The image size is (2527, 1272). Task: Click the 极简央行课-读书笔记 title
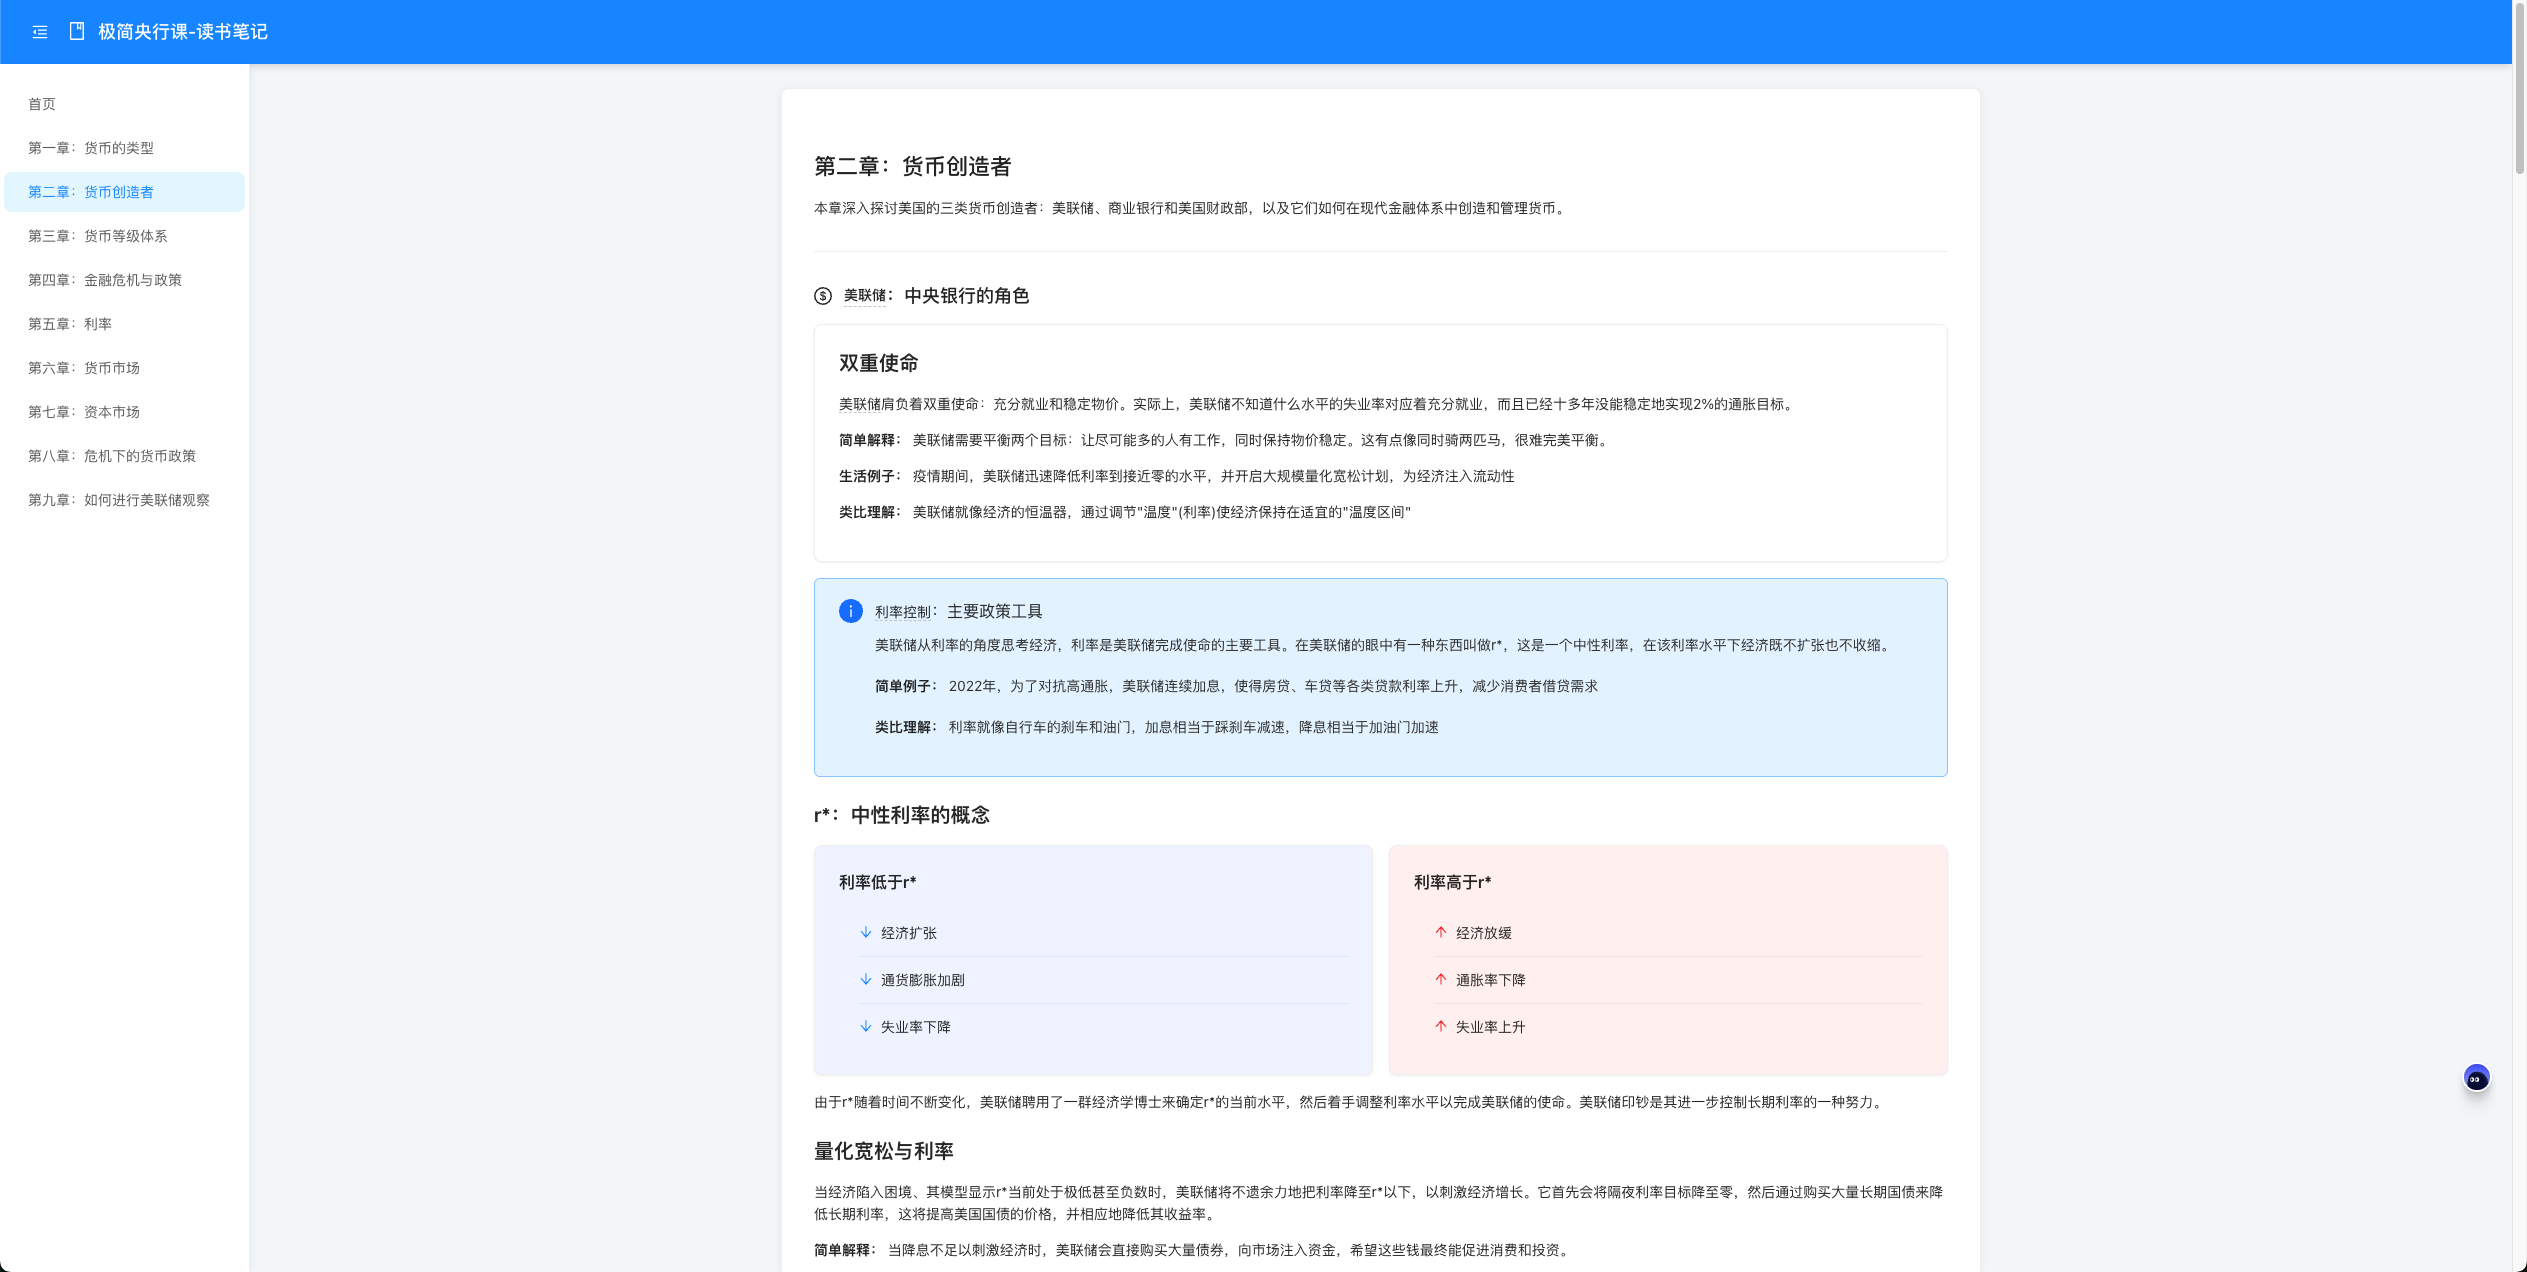click(x=183, y=32)
